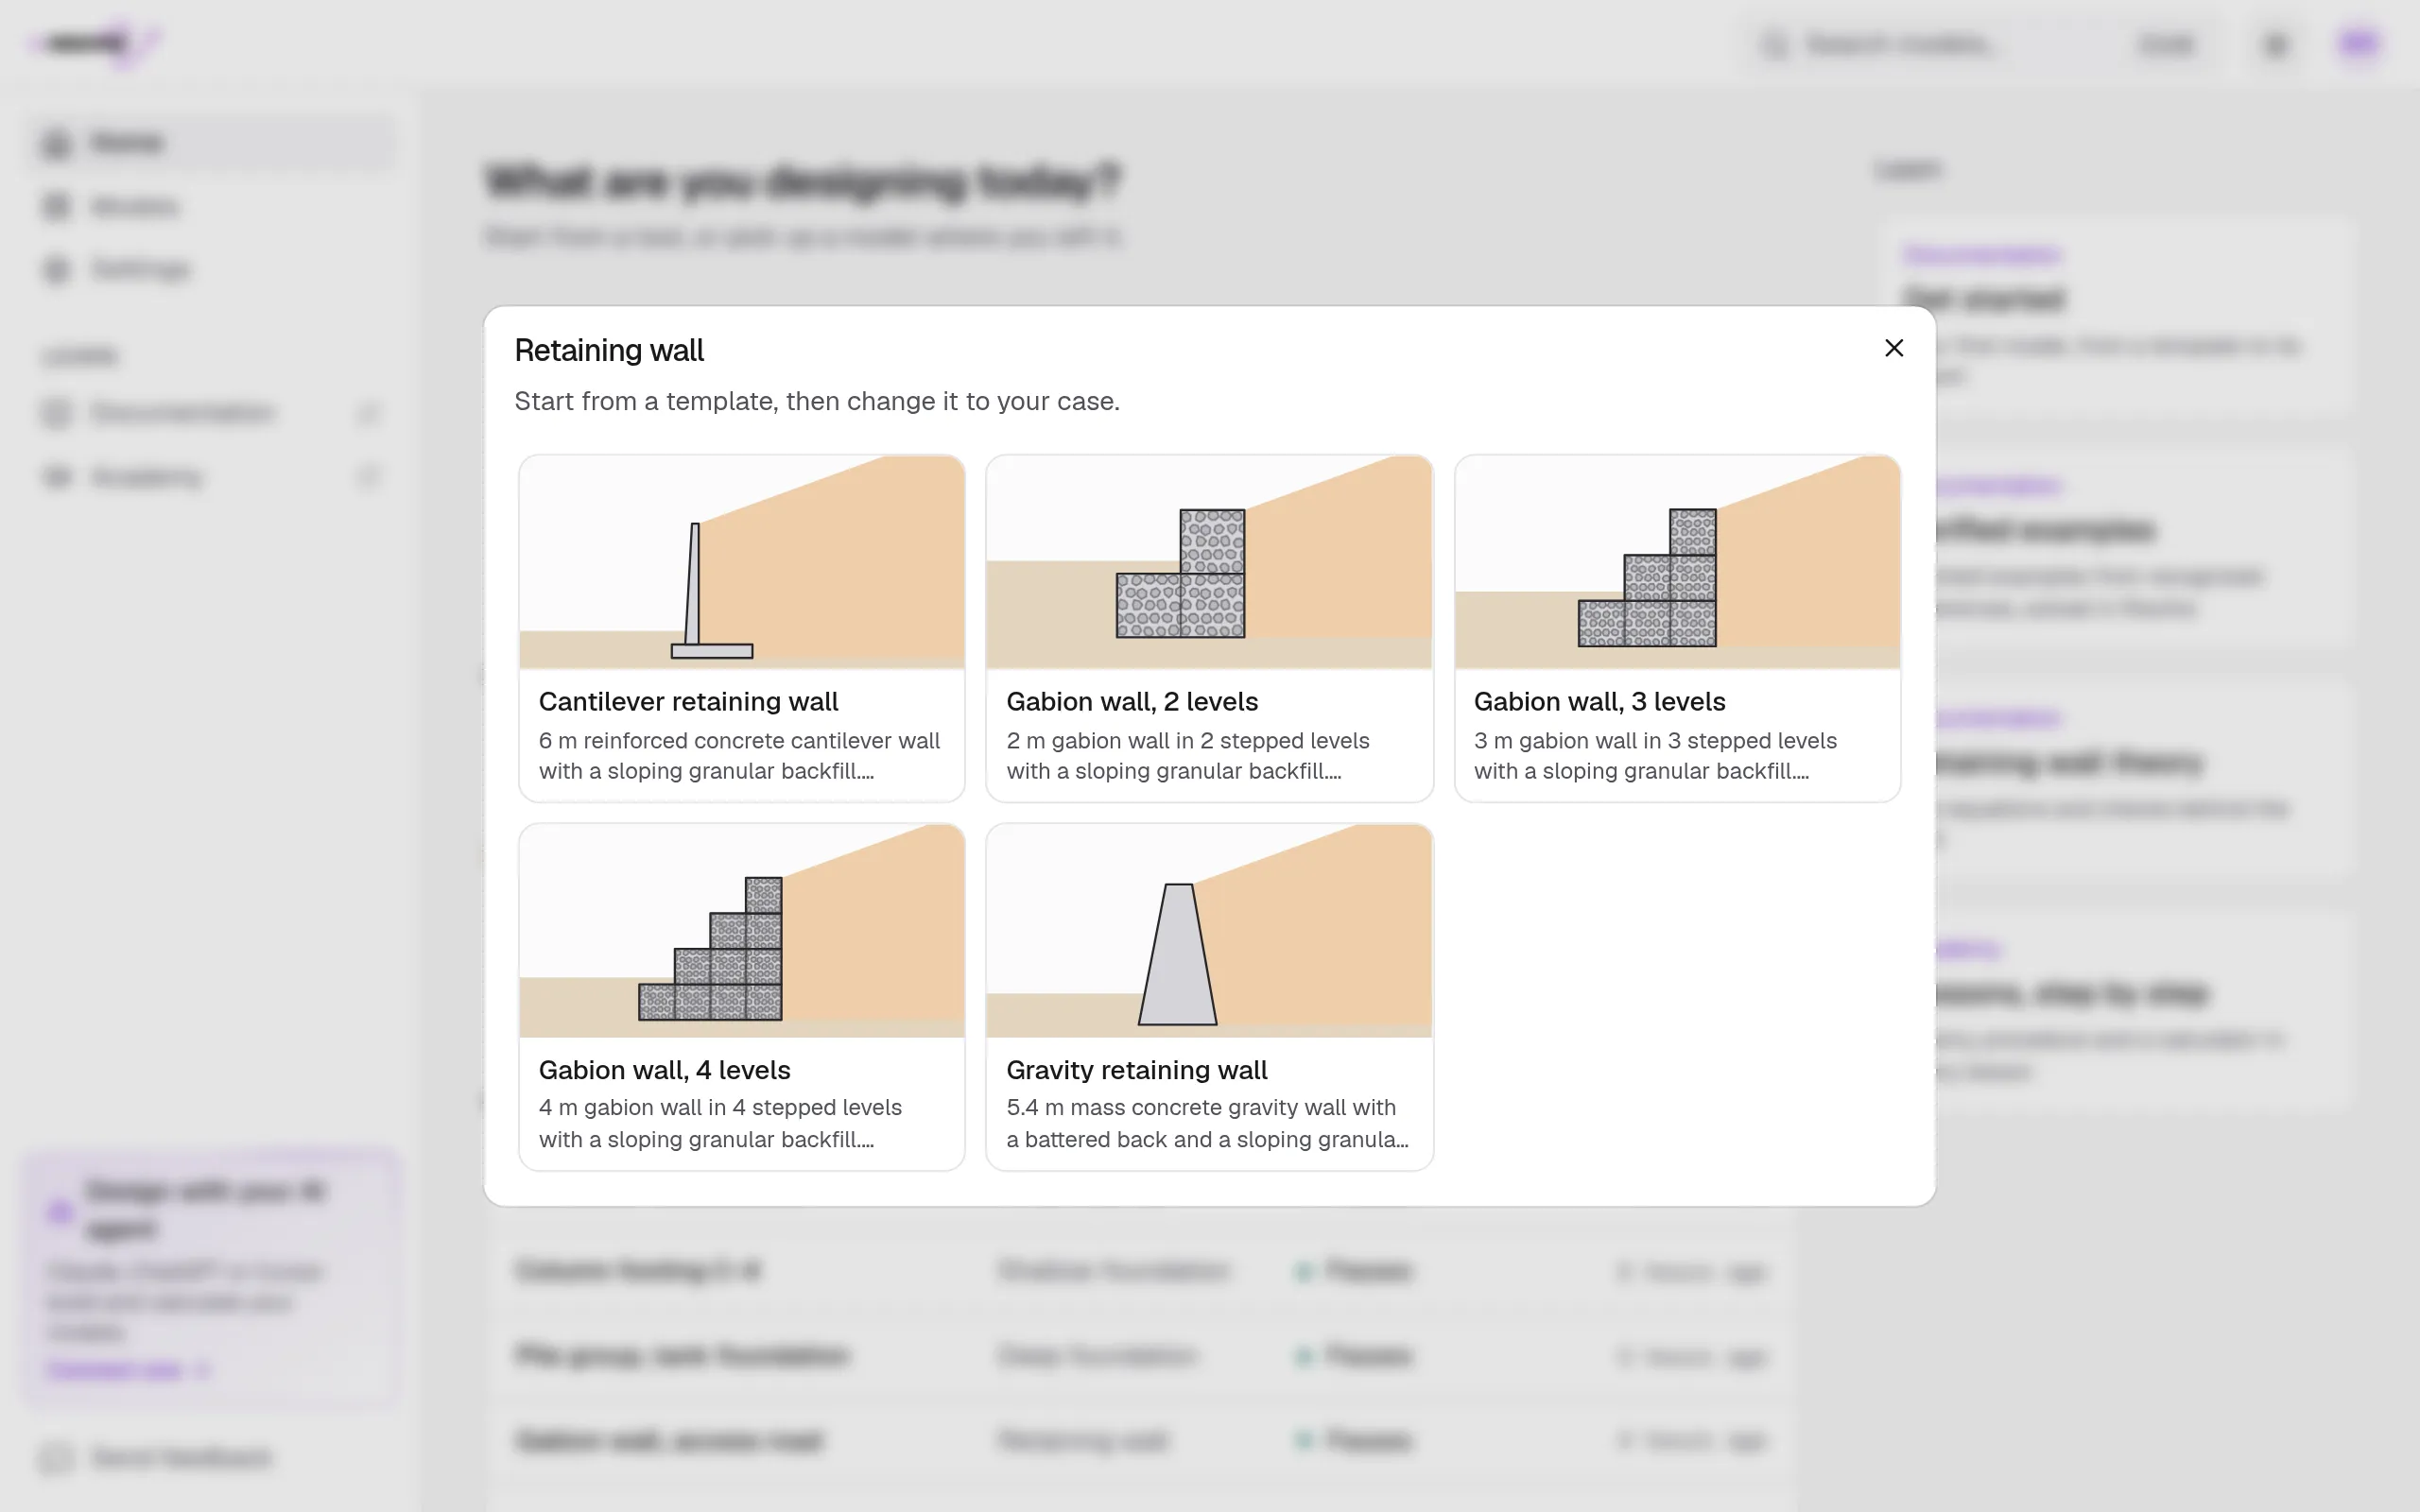This screenshot has width=2420, height=1512.
Task: Click the '4 m gabion wall' description
Action: (720, 1124)
